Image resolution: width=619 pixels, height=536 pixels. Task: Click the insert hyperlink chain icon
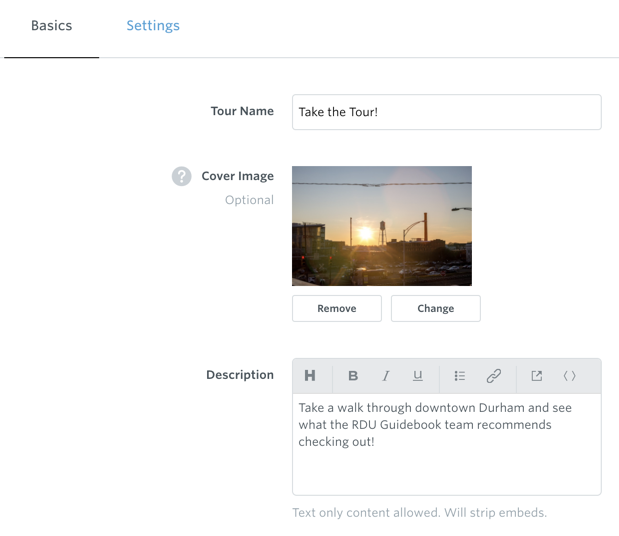493,376
